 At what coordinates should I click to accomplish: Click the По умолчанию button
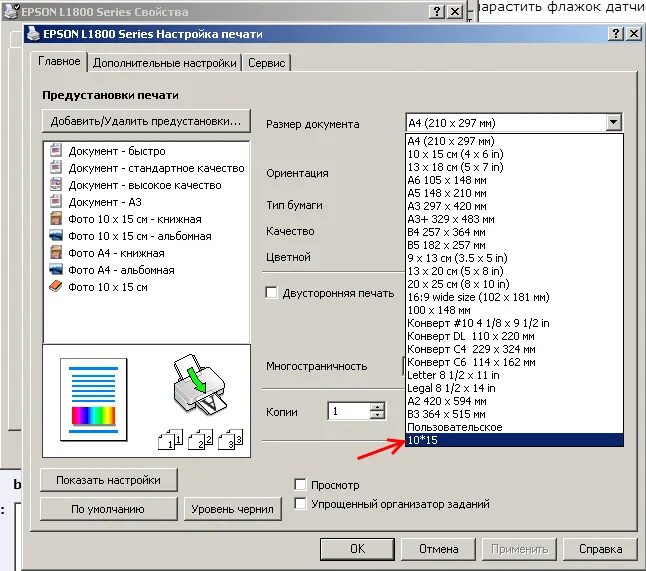(109, 509)
